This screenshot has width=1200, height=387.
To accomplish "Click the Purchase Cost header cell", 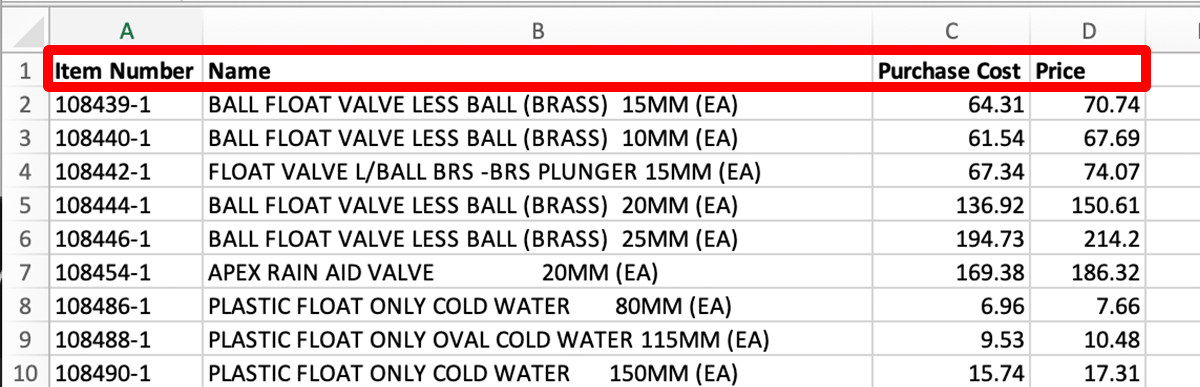I will click(951, 71).
